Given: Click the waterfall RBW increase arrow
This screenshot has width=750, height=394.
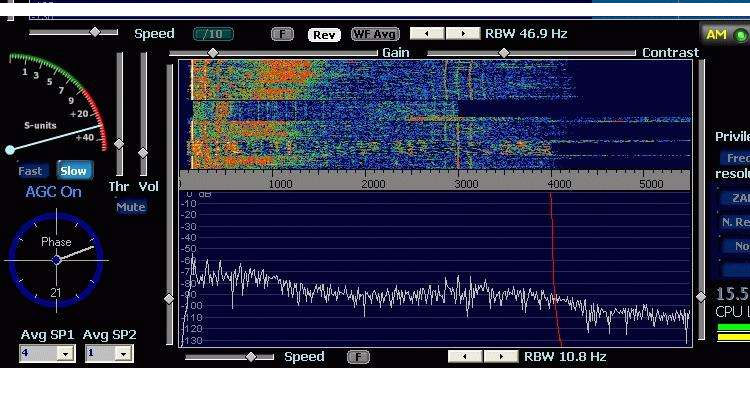Looking at the screenshot, I should tap(463, 33).
